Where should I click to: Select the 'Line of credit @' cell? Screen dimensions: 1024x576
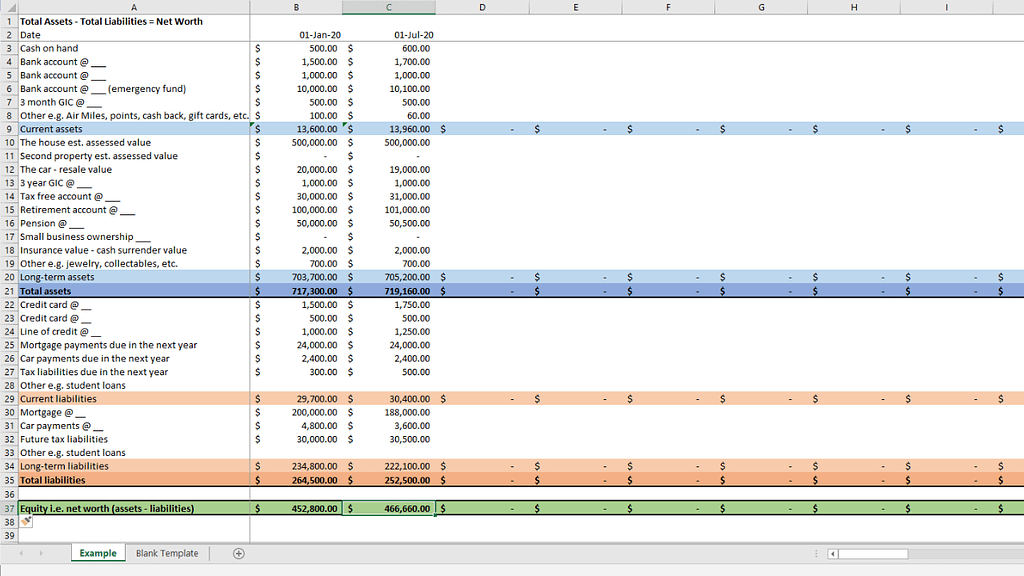click(134, 331)
